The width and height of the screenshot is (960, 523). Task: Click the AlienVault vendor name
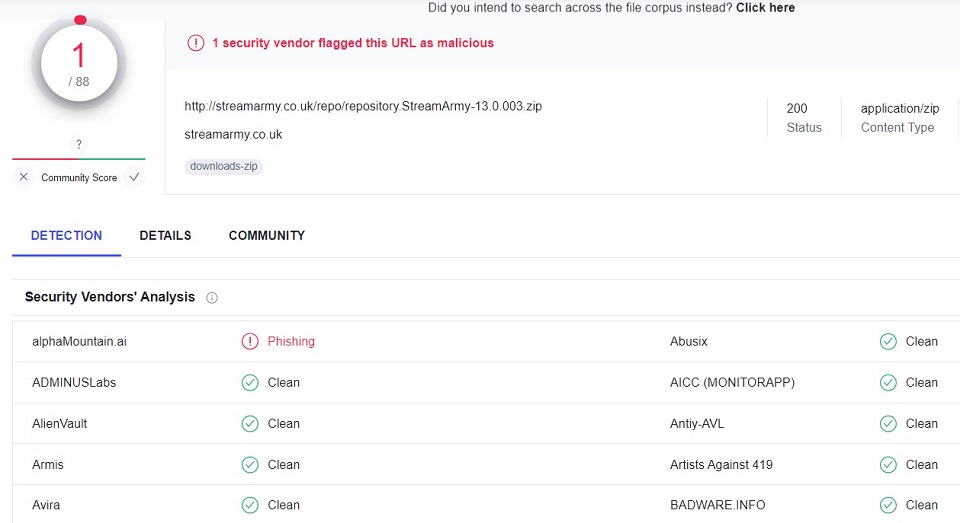(x=59, y=424)
